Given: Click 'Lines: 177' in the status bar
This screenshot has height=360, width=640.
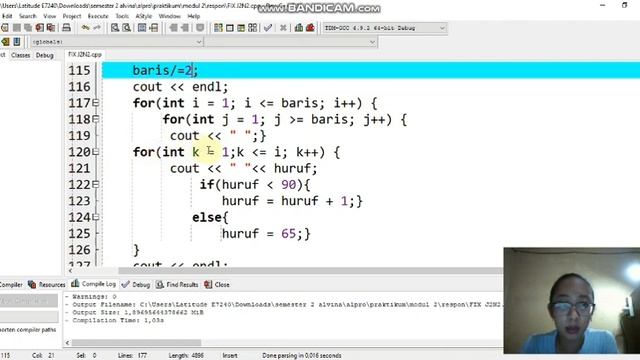Looking at the screenshot, I should pyautogui.click(x=132, y=356).
